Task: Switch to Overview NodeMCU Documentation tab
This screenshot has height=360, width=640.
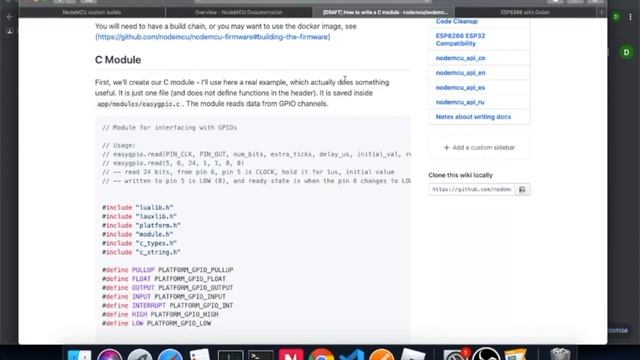Action: 238,12
